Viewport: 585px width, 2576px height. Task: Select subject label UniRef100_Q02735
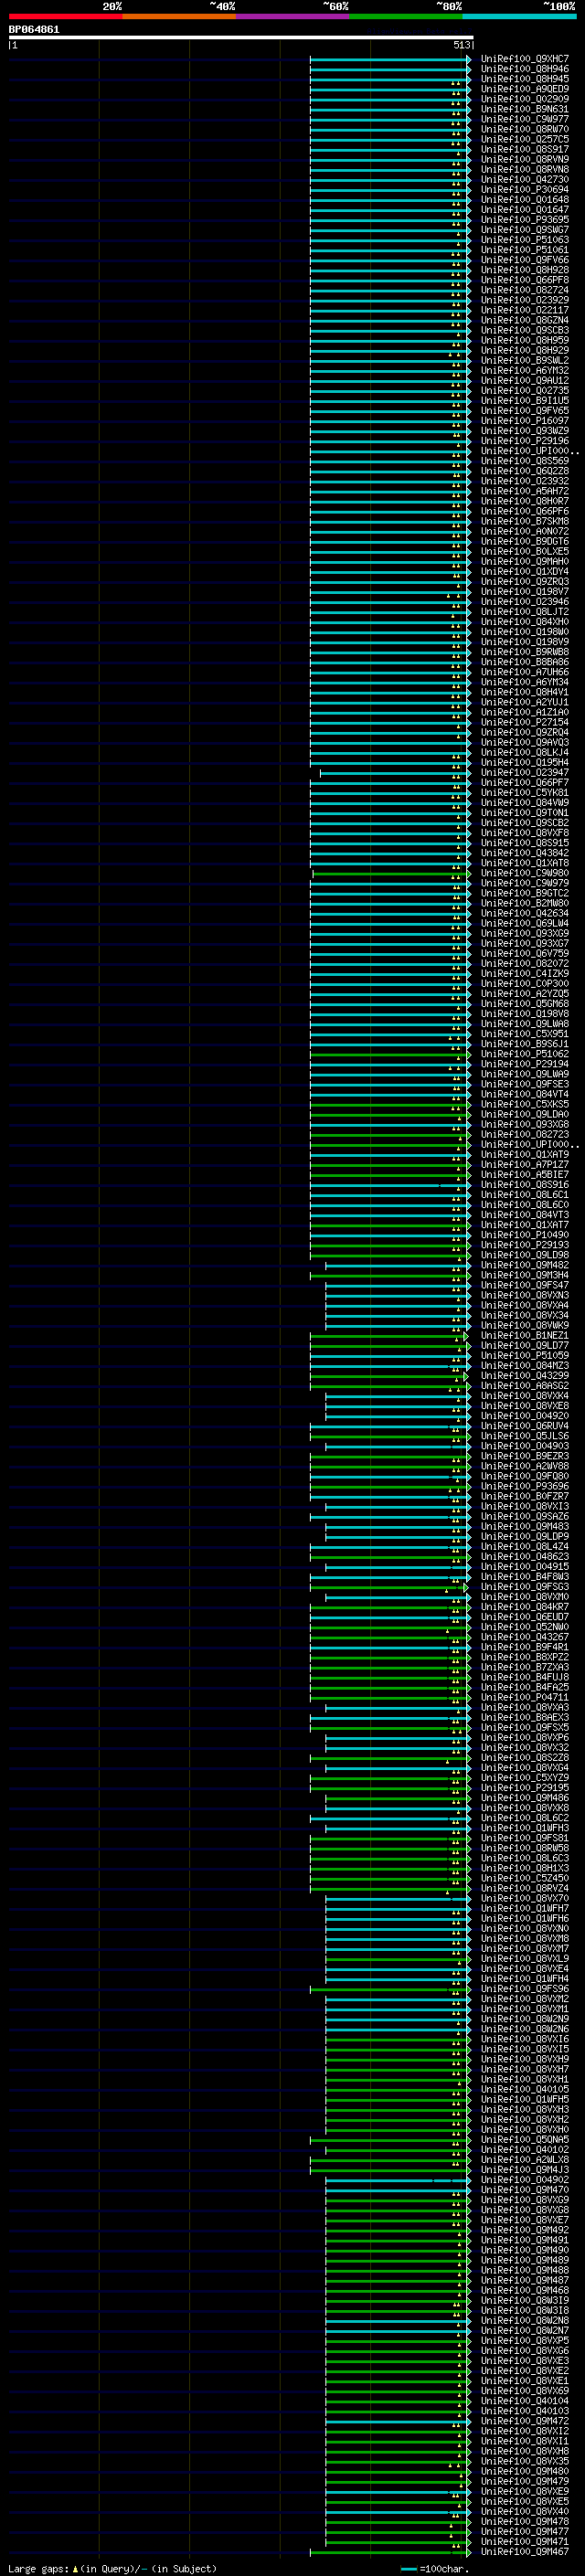click(x=525, y=391)
